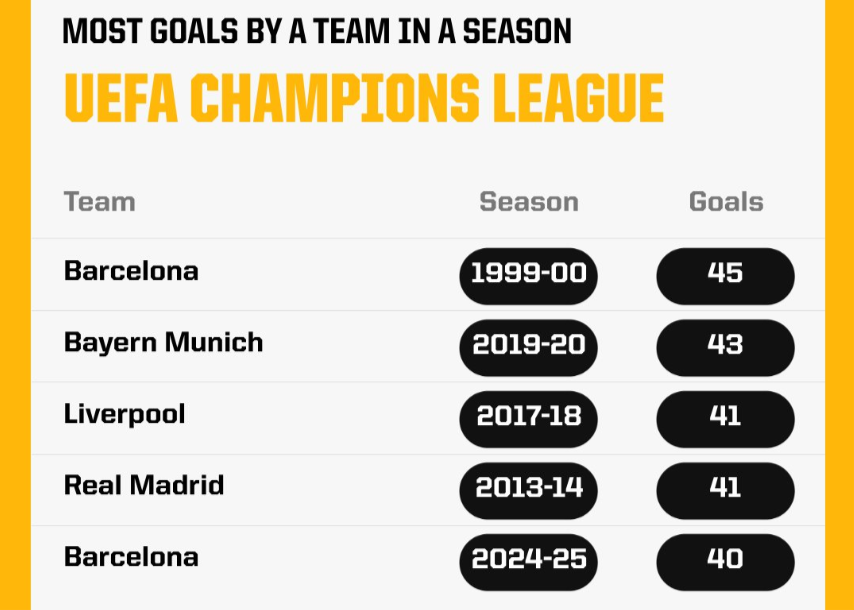
Task: Click the Most Goals By A Team heading
Action: (317, 31)
